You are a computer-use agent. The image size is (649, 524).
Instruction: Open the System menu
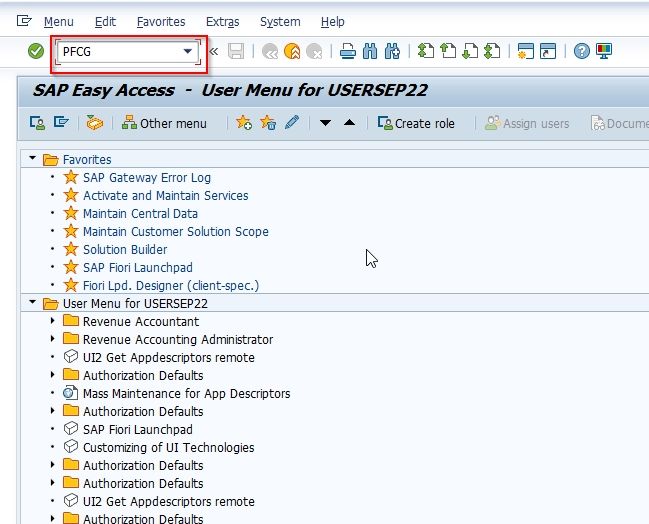280,22
